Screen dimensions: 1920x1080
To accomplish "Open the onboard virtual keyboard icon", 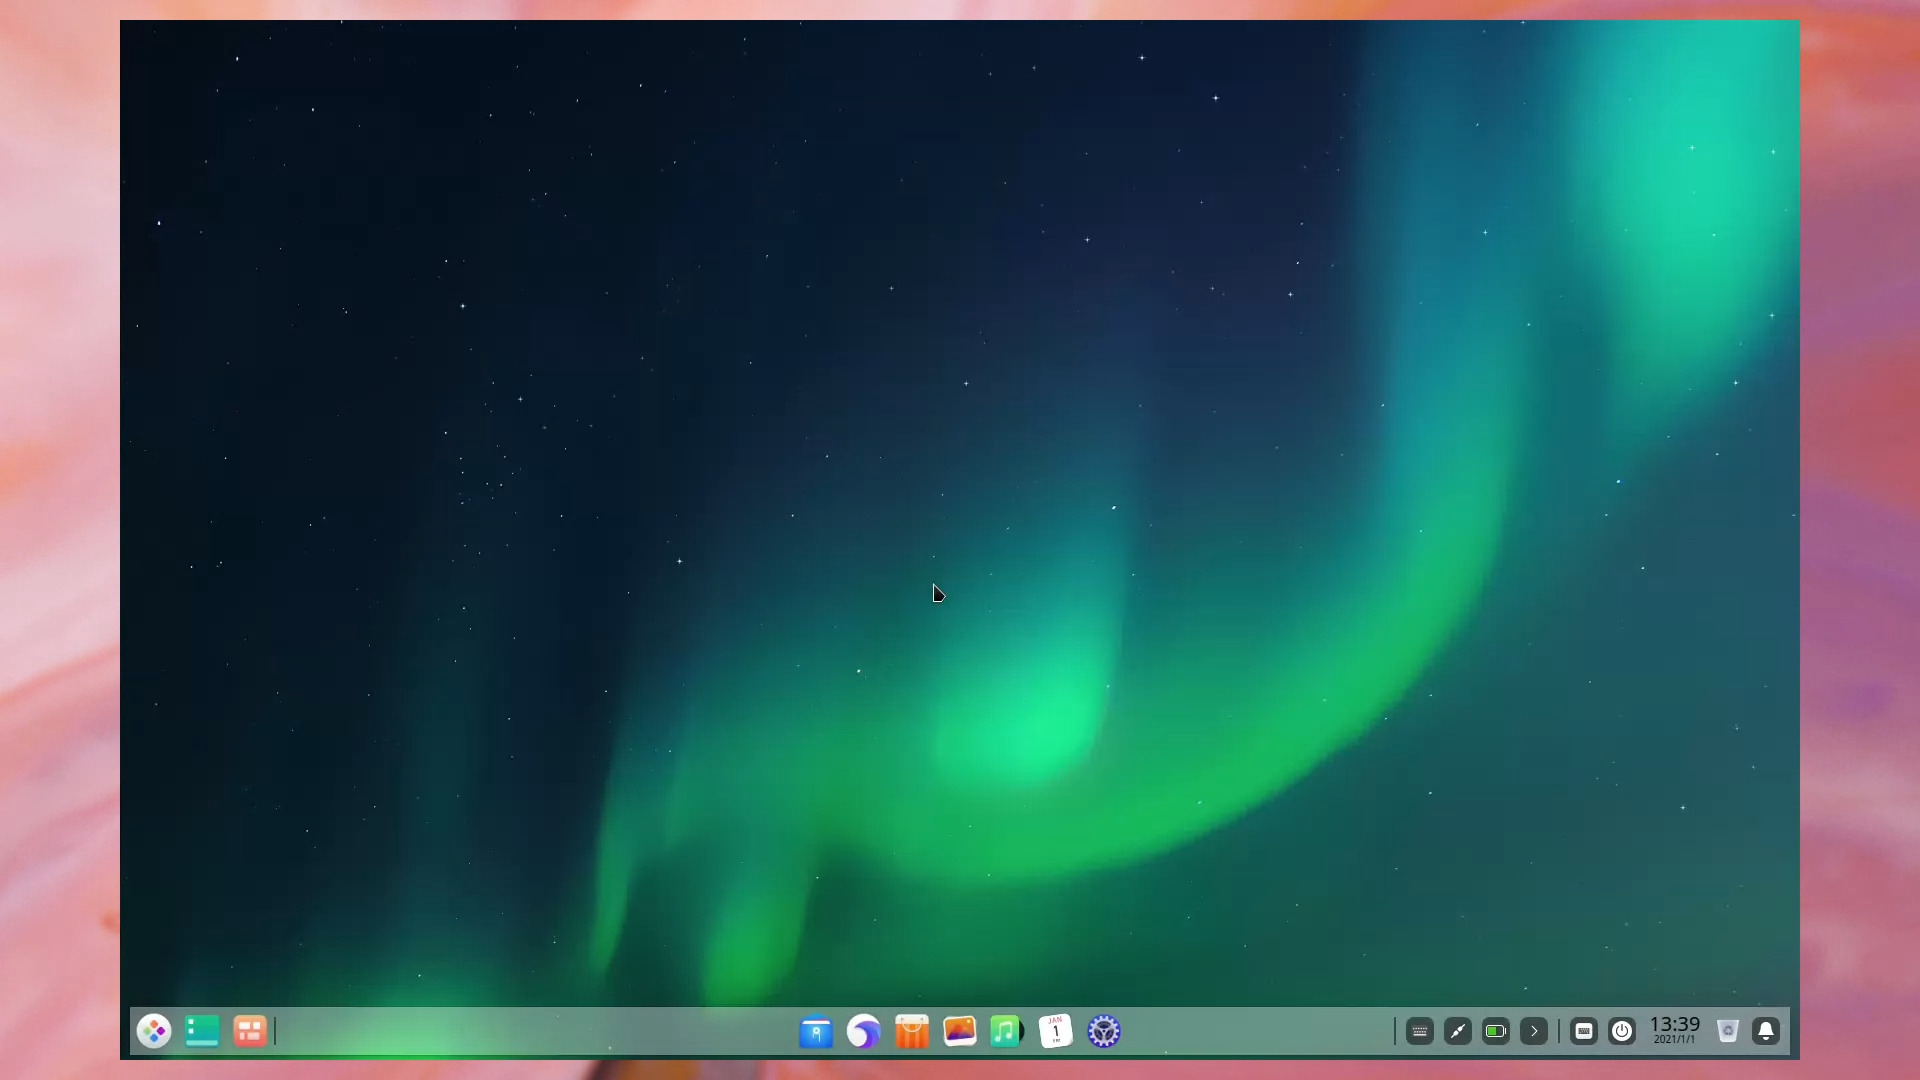I will (1584, 1031).
